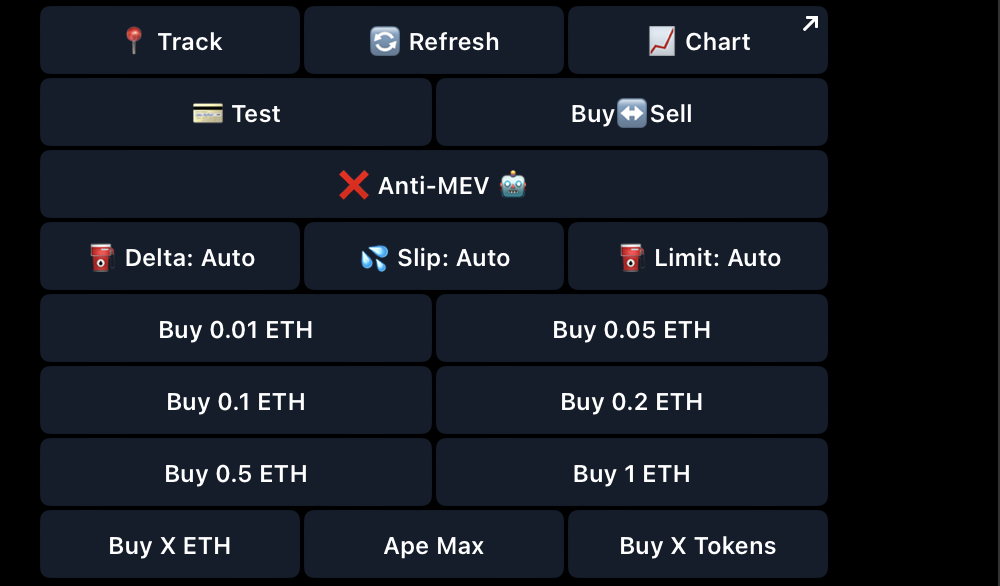Refresh the token info

pos(434,41)
